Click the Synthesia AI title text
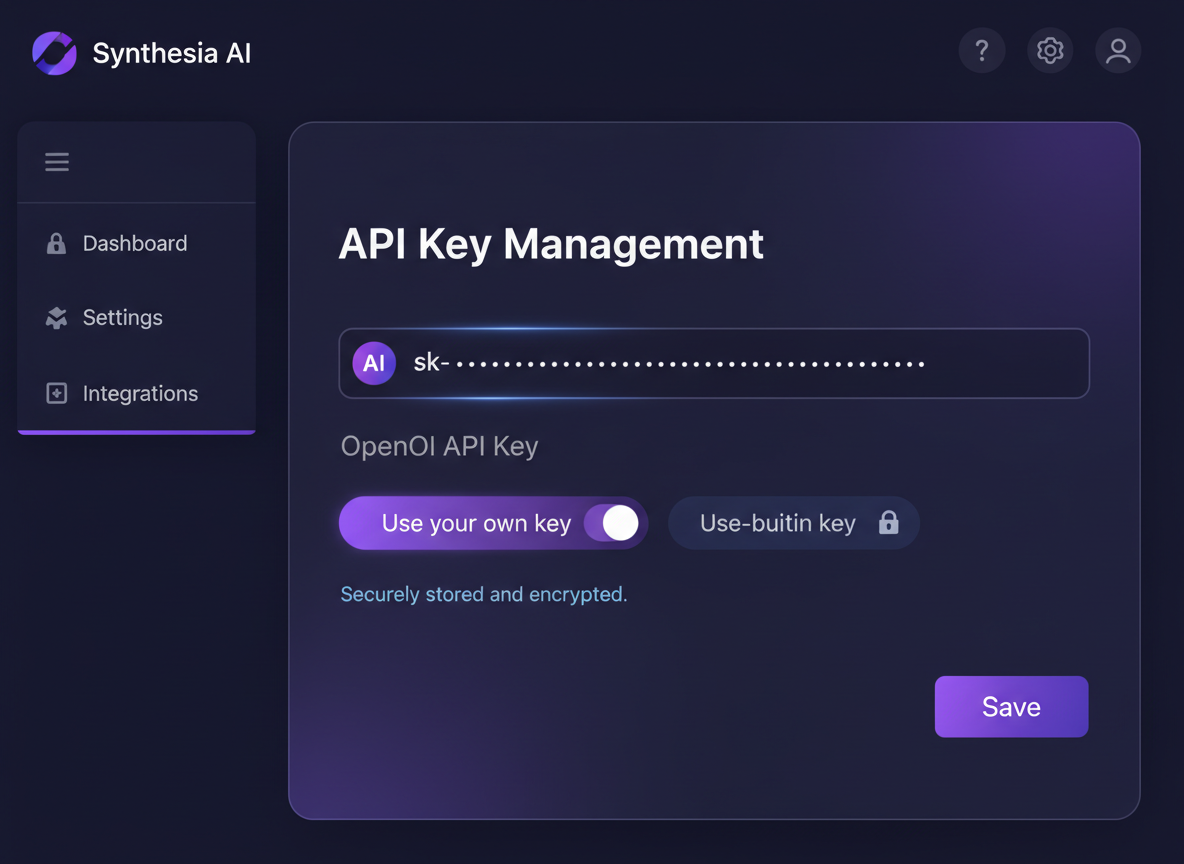Viewport: 1184px width, 864px height. (x=171, y=54)
